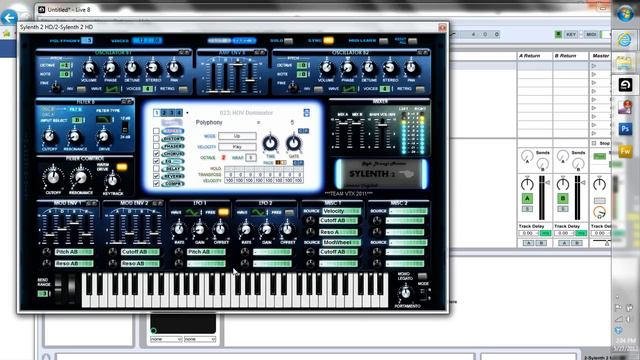Click arpeggiator Time knob
The width and height of the screenshot is (640, 360).
(x=270, y=144)
